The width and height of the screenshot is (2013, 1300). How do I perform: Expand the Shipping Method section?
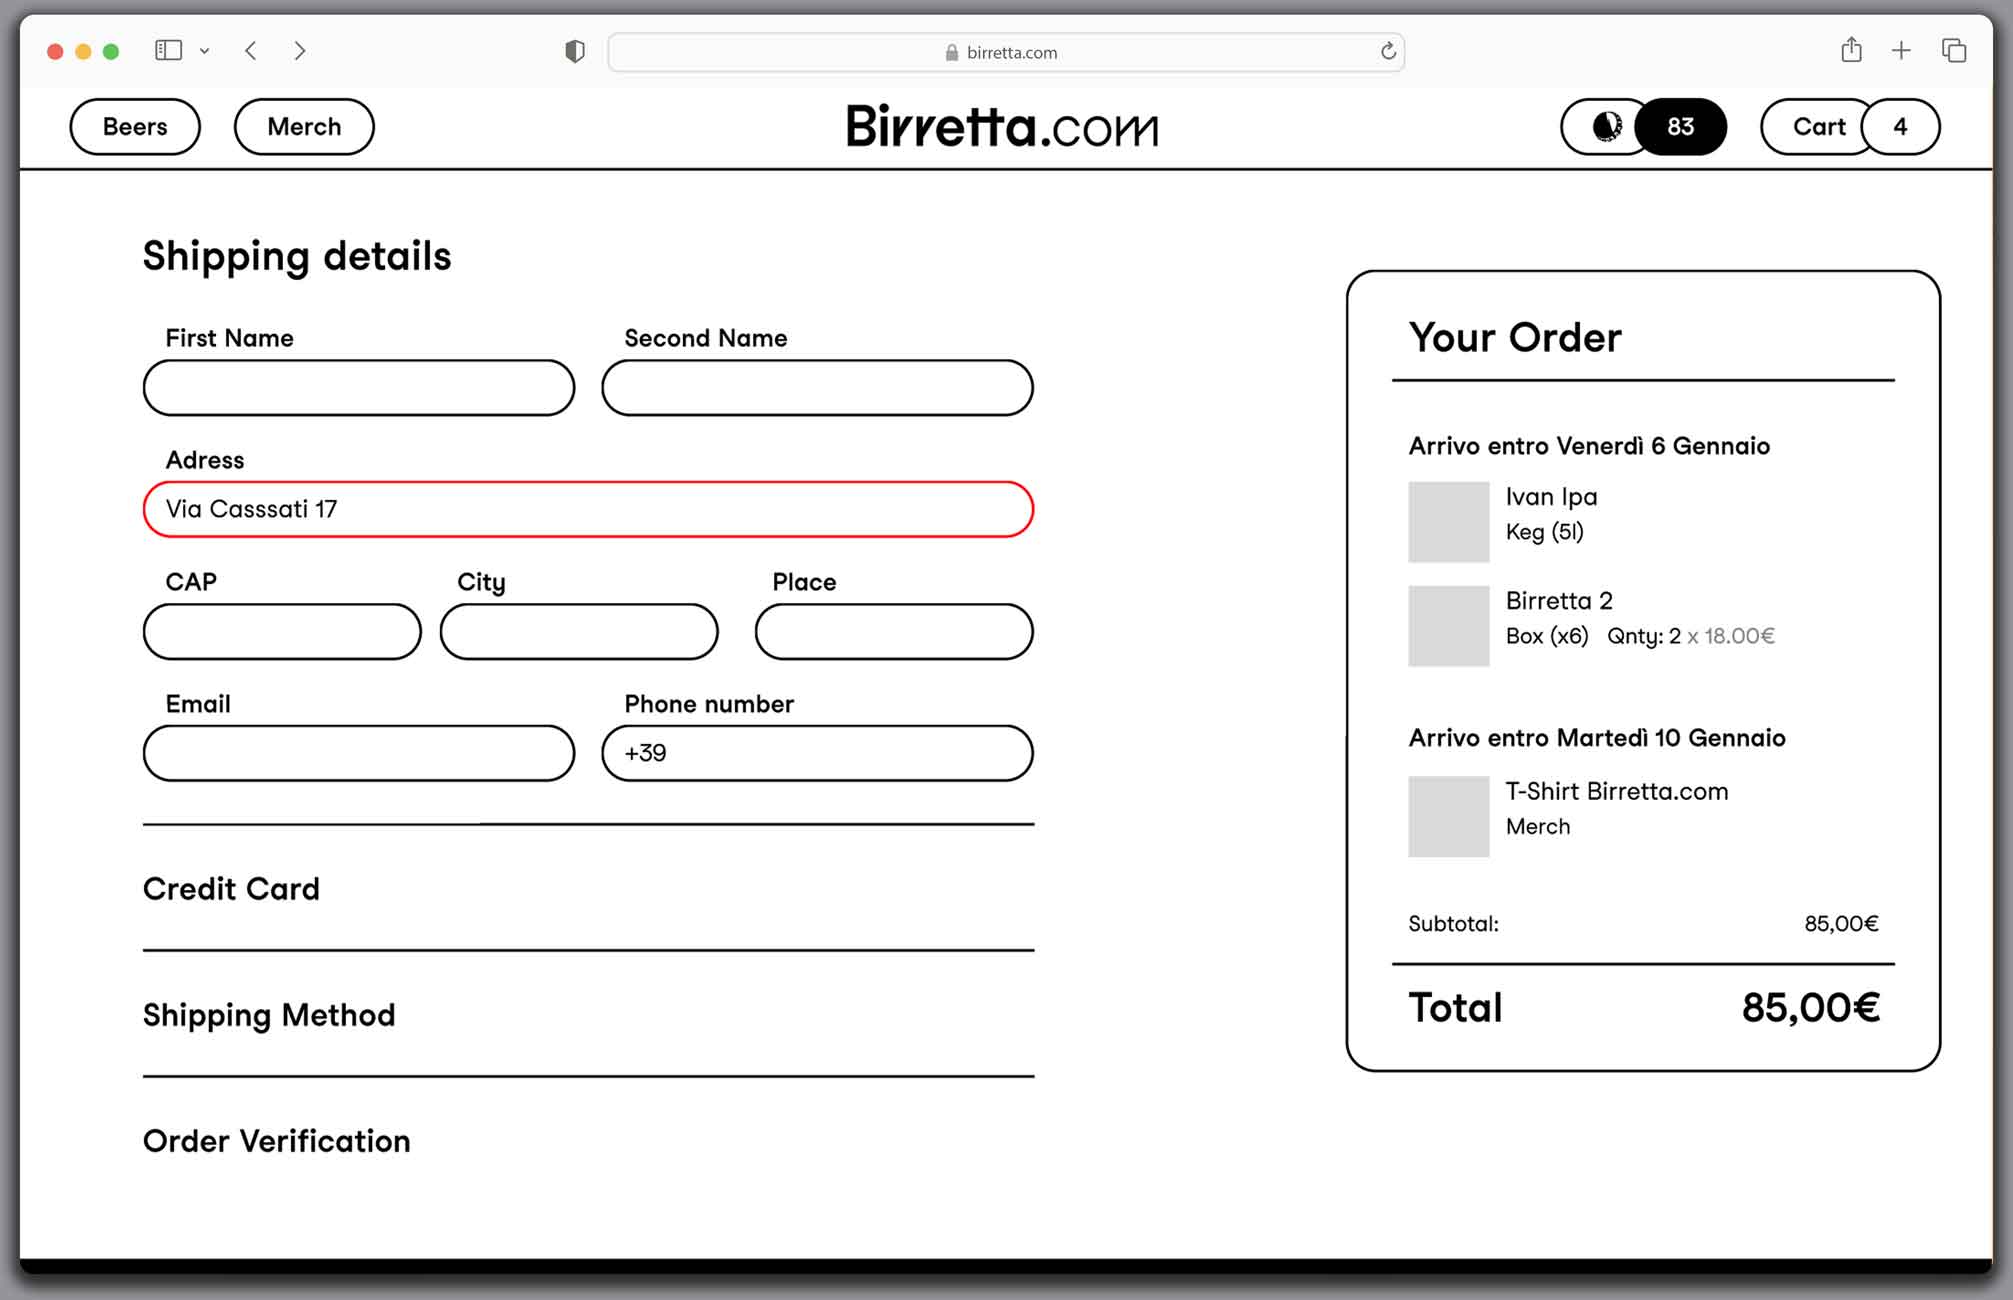pos(269,1015)
